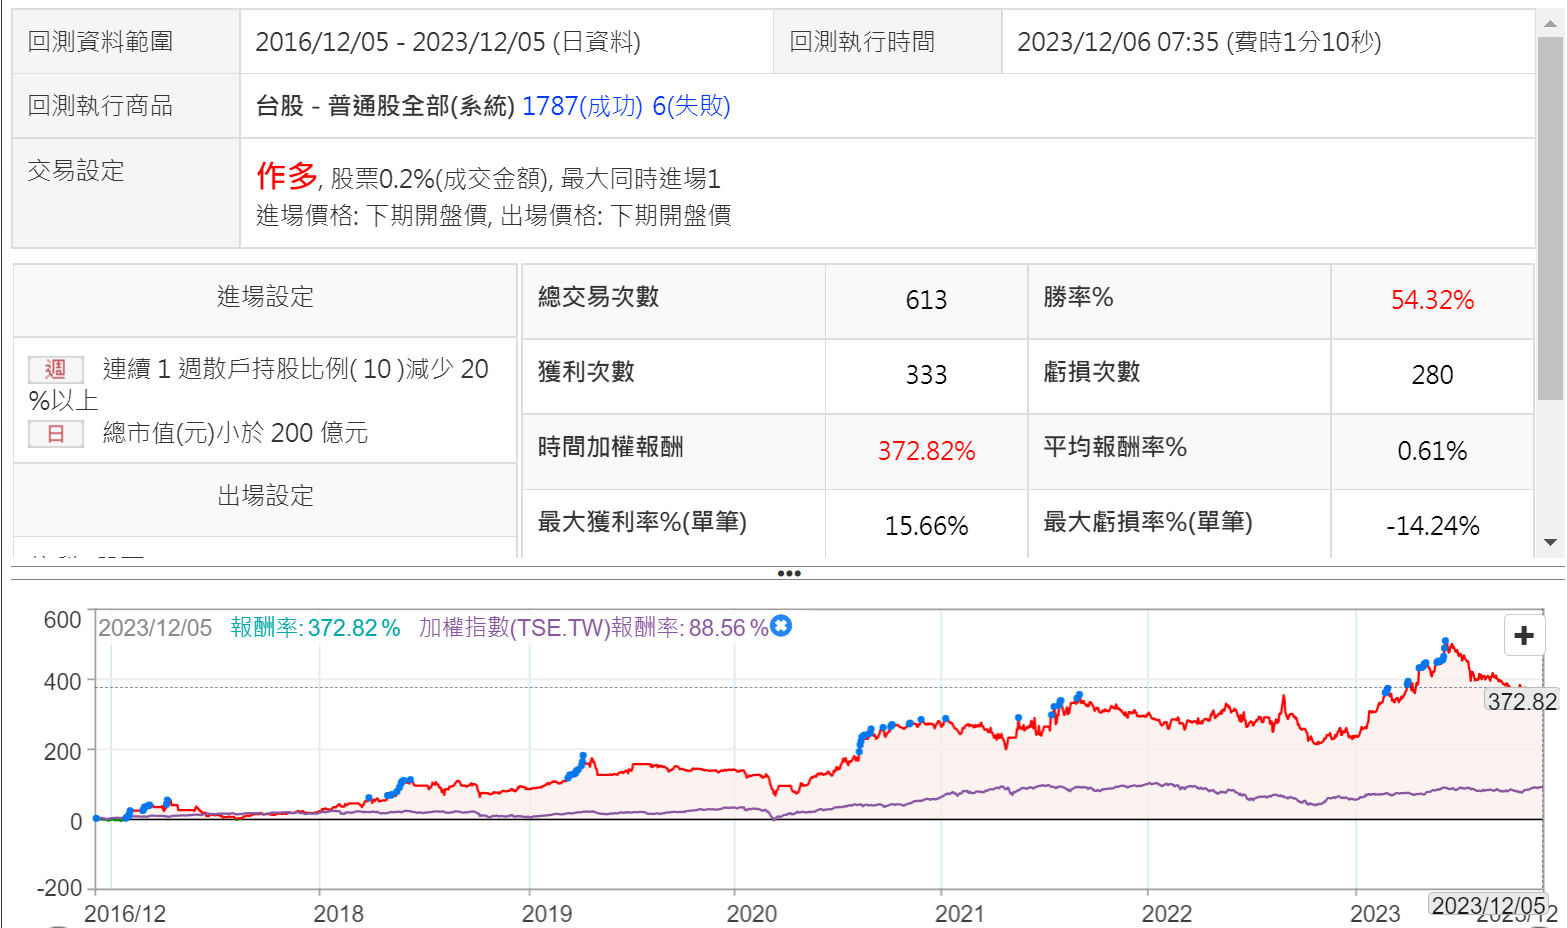
Task: Click the 2020 label on the time axis
Action: [x=751, y=913]
